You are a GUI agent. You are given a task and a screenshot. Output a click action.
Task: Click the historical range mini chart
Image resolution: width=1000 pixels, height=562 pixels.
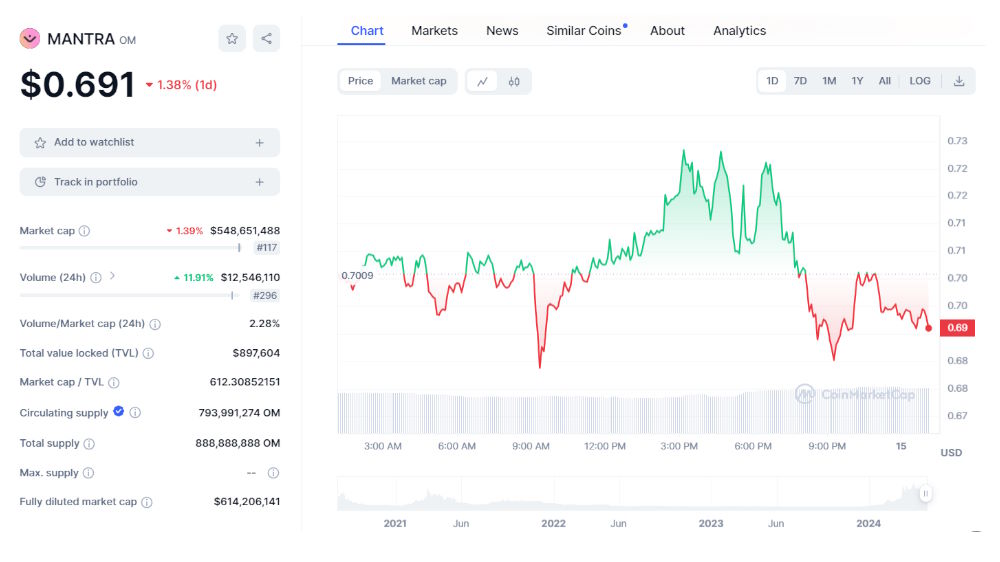pyautogui.click(x=632, y=494)
